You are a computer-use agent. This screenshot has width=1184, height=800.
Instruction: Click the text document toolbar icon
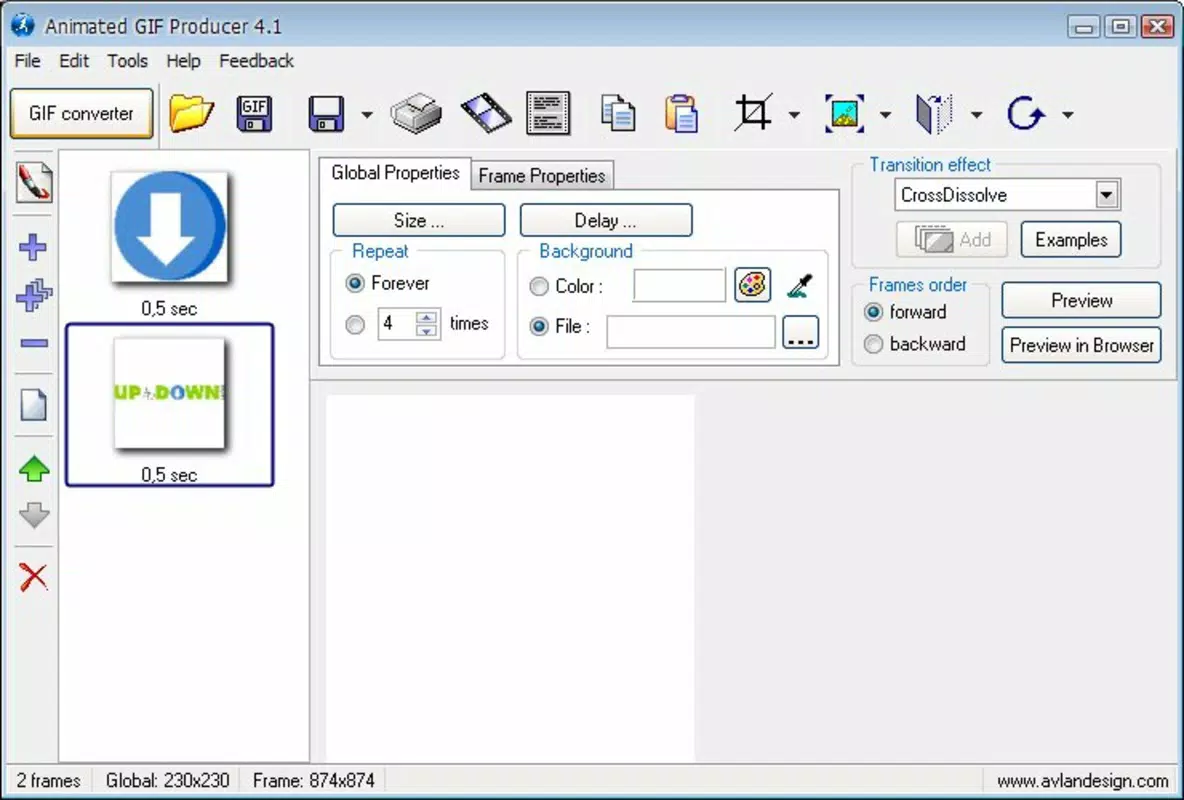pyautogui.click(x=548, y=113)
